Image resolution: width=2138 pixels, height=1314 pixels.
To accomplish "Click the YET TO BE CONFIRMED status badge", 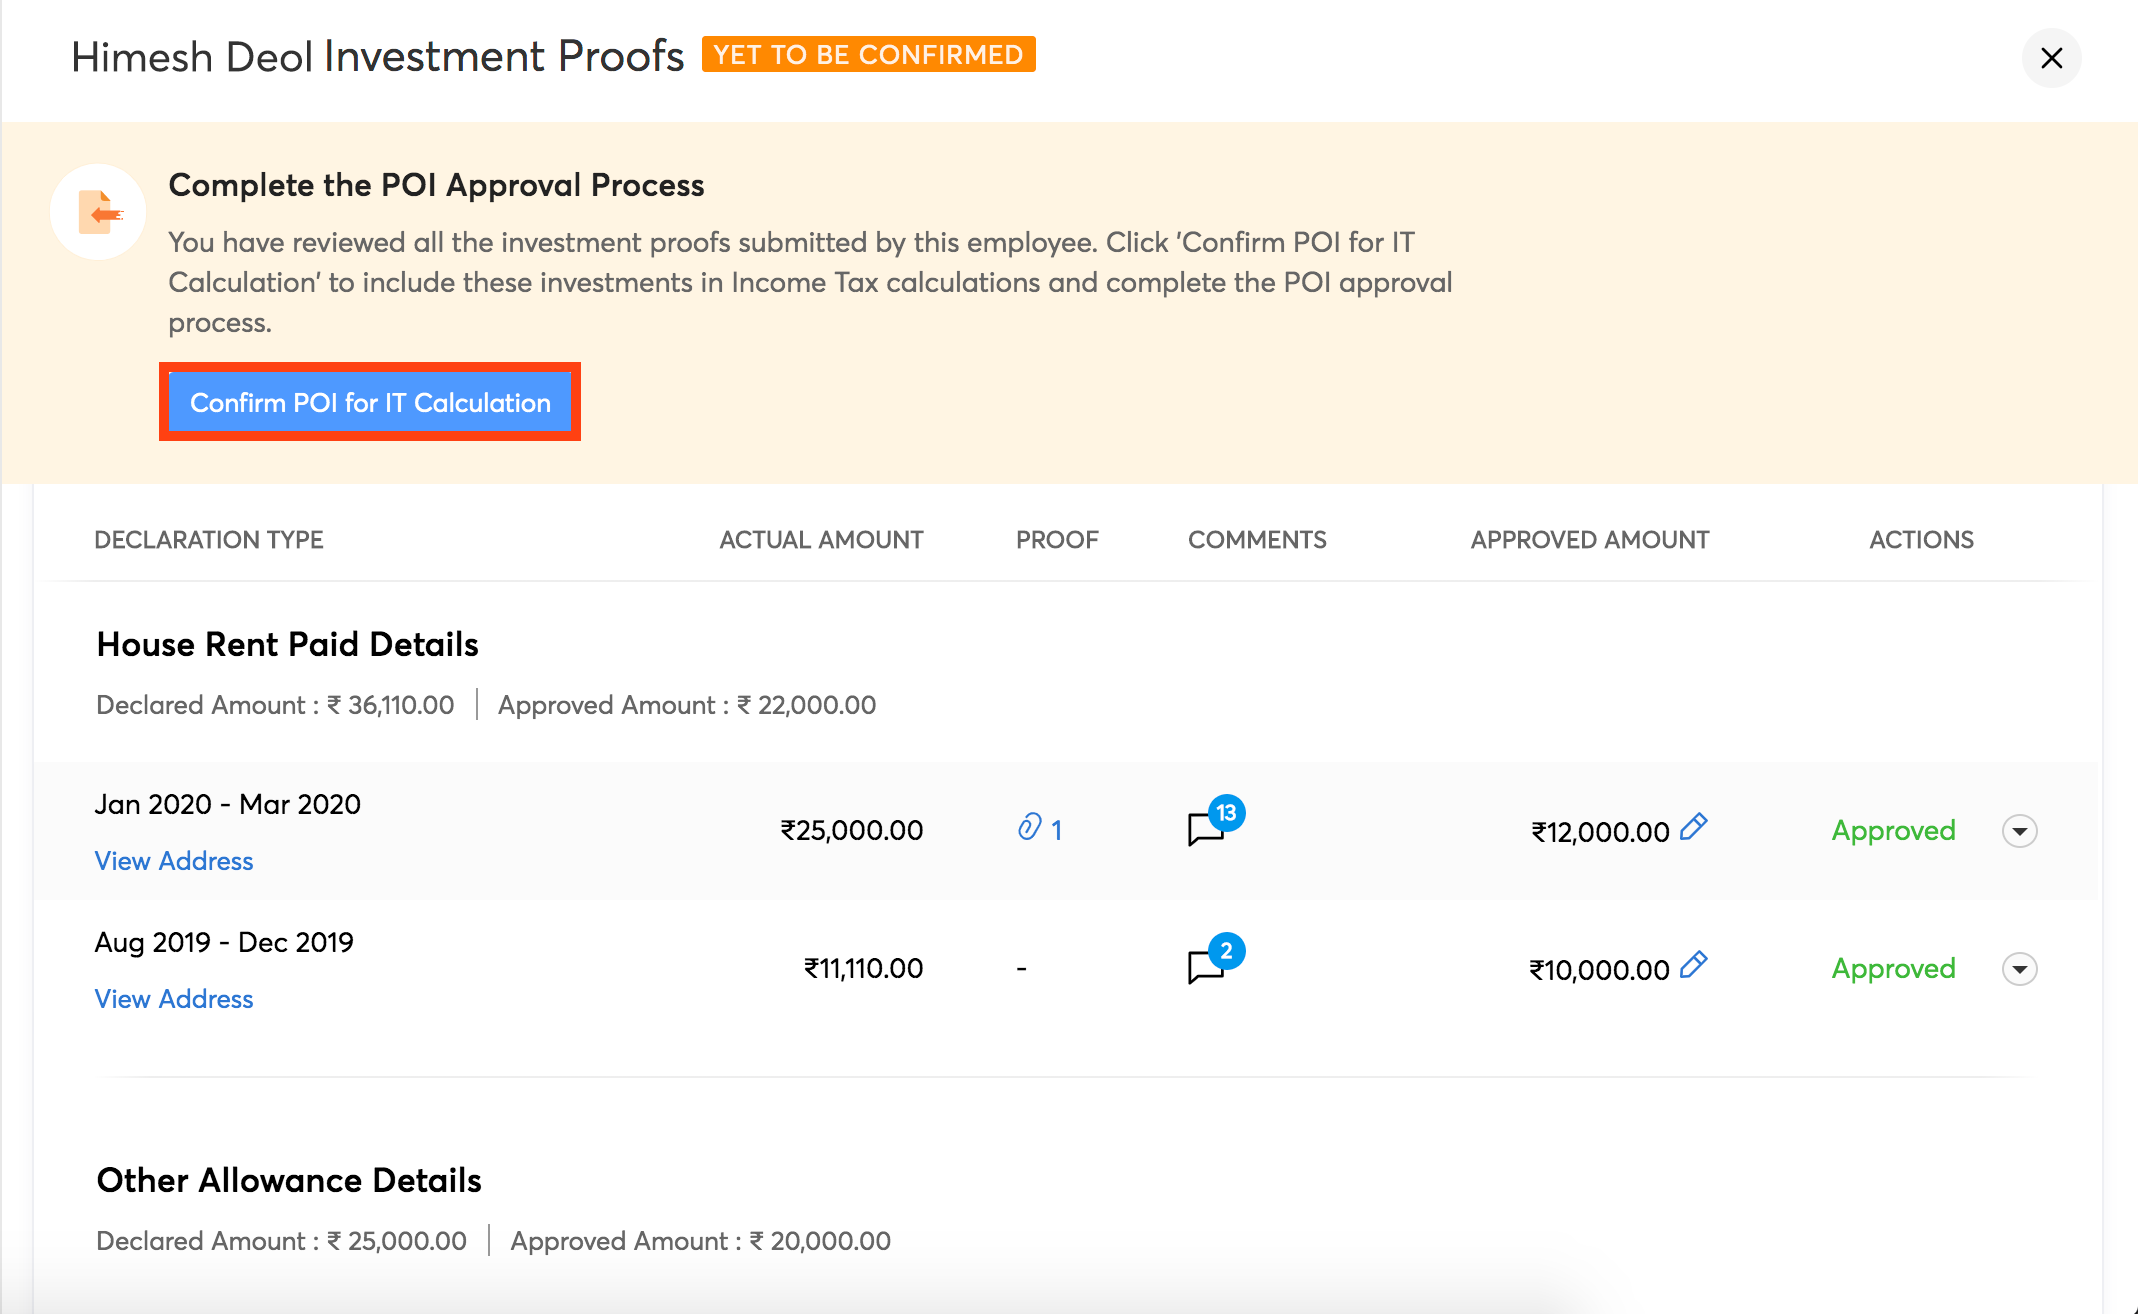I will pyautogui.click(x=868, y=55).
